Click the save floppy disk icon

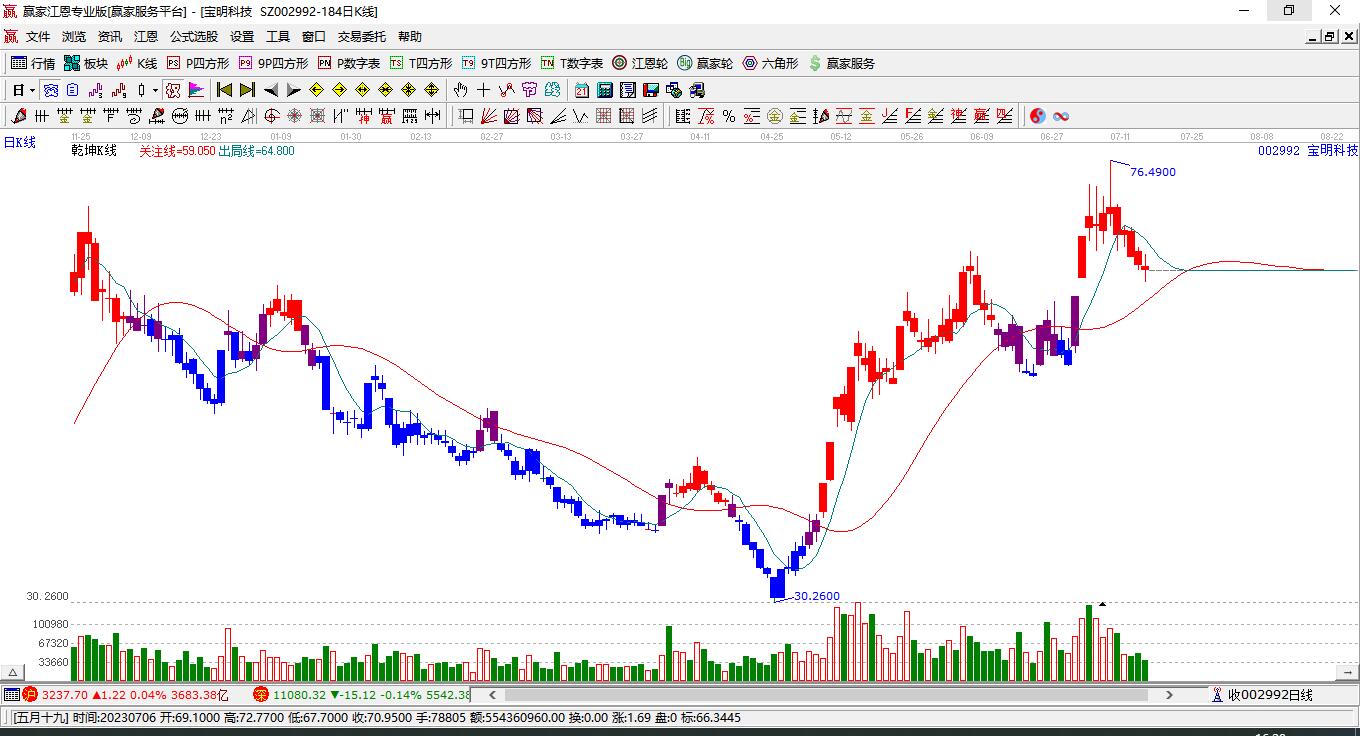[x=651, y=90]
